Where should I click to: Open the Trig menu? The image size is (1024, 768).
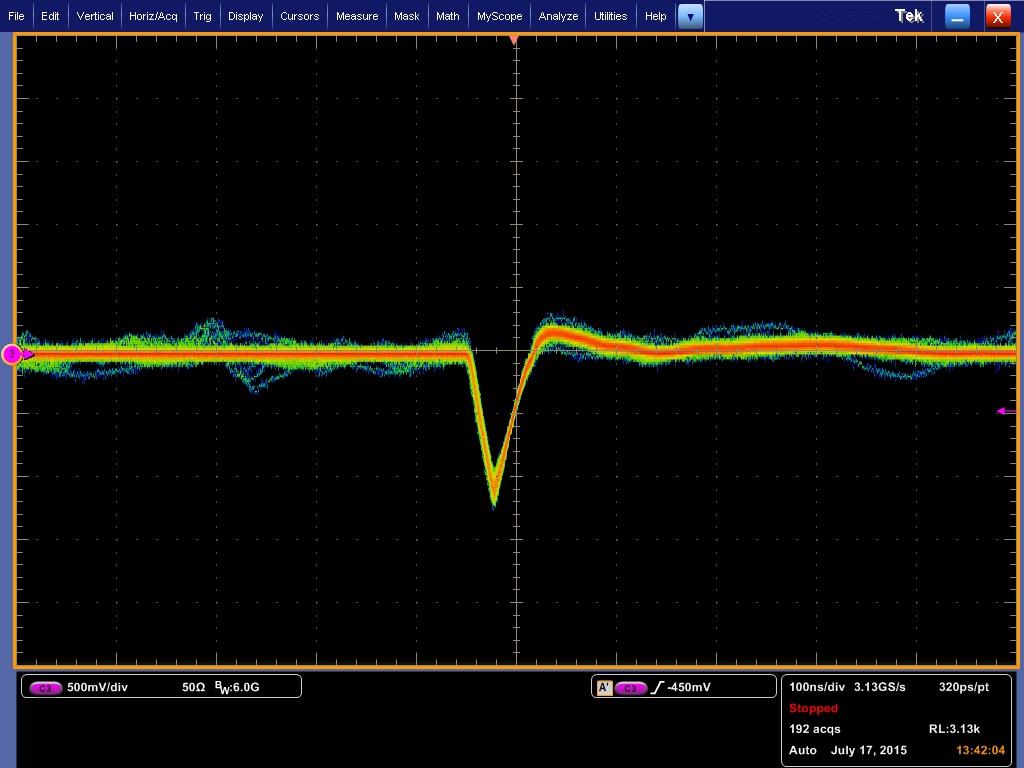point(202,16)
